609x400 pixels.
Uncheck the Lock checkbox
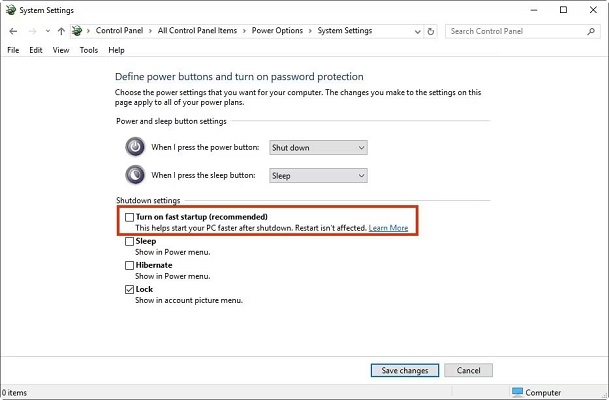tap(129, 289)
